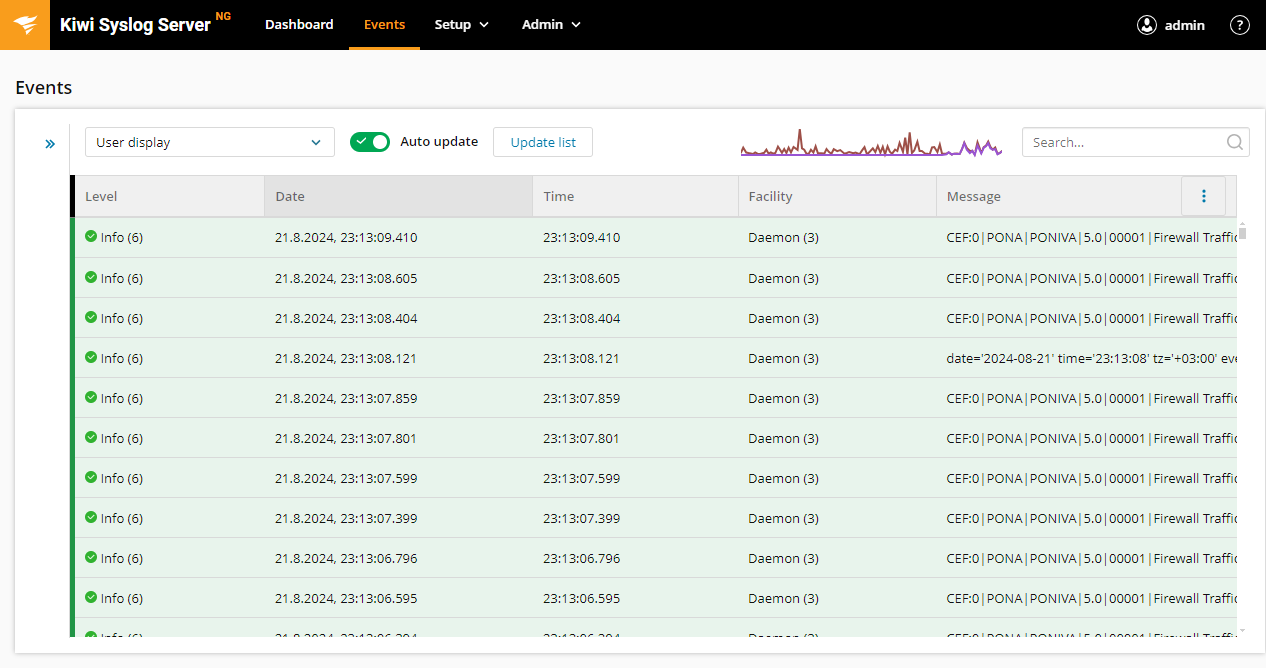
Task: Select date cell 21.8.2024, 23:13:07.801
Action: pos(346,438)
